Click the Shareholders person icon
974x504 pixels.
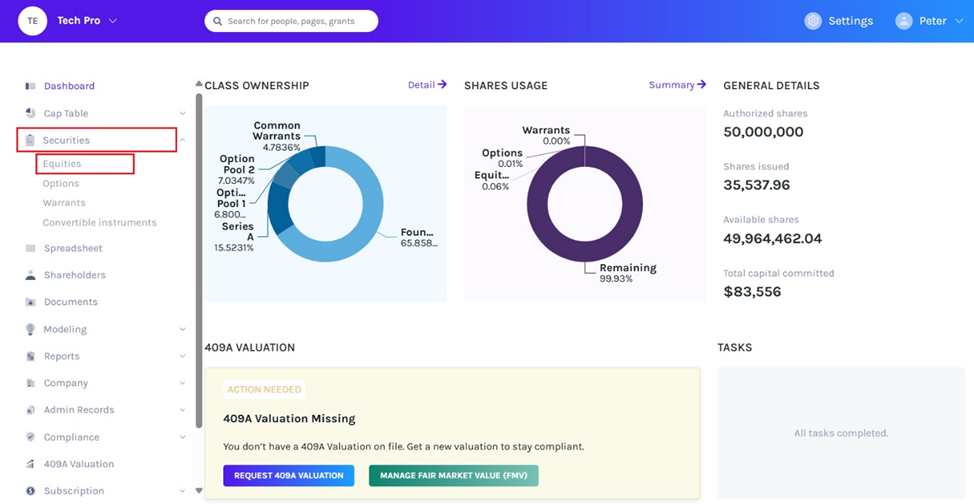click(x=30, y=275)
